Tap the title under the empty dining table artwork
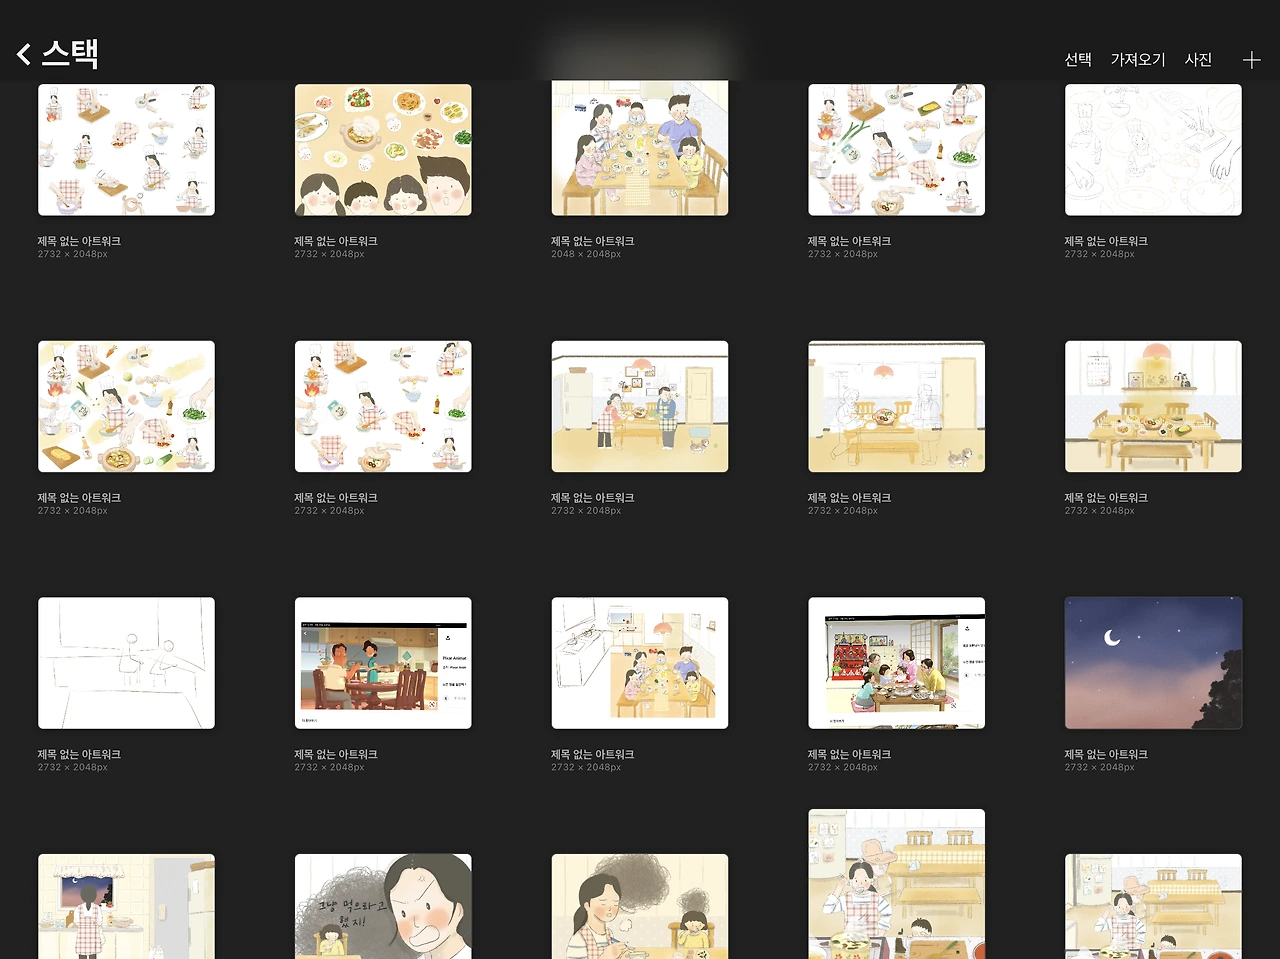Image resolution: width=1280 pixels, height=959 pixels. coord(1106,498)
